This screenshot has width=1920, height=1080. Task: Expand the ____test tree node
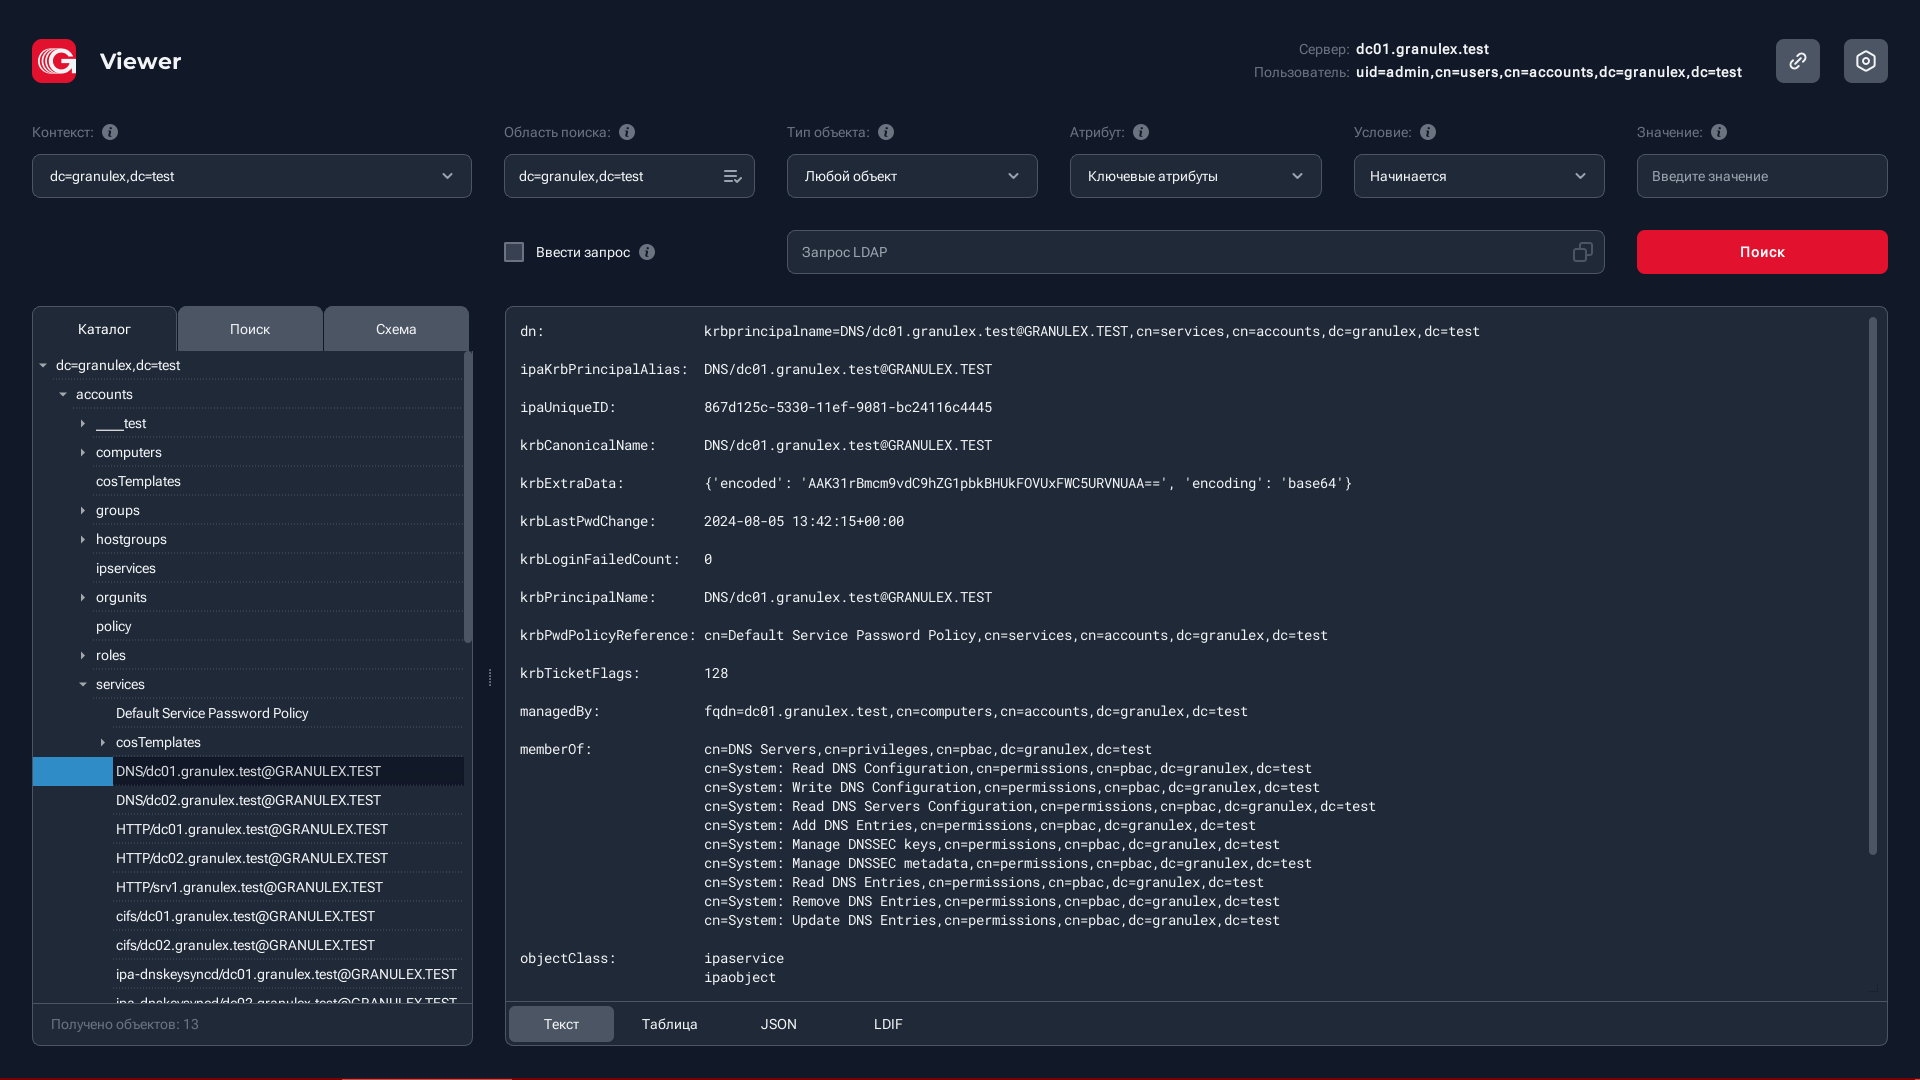coord(83,424)
